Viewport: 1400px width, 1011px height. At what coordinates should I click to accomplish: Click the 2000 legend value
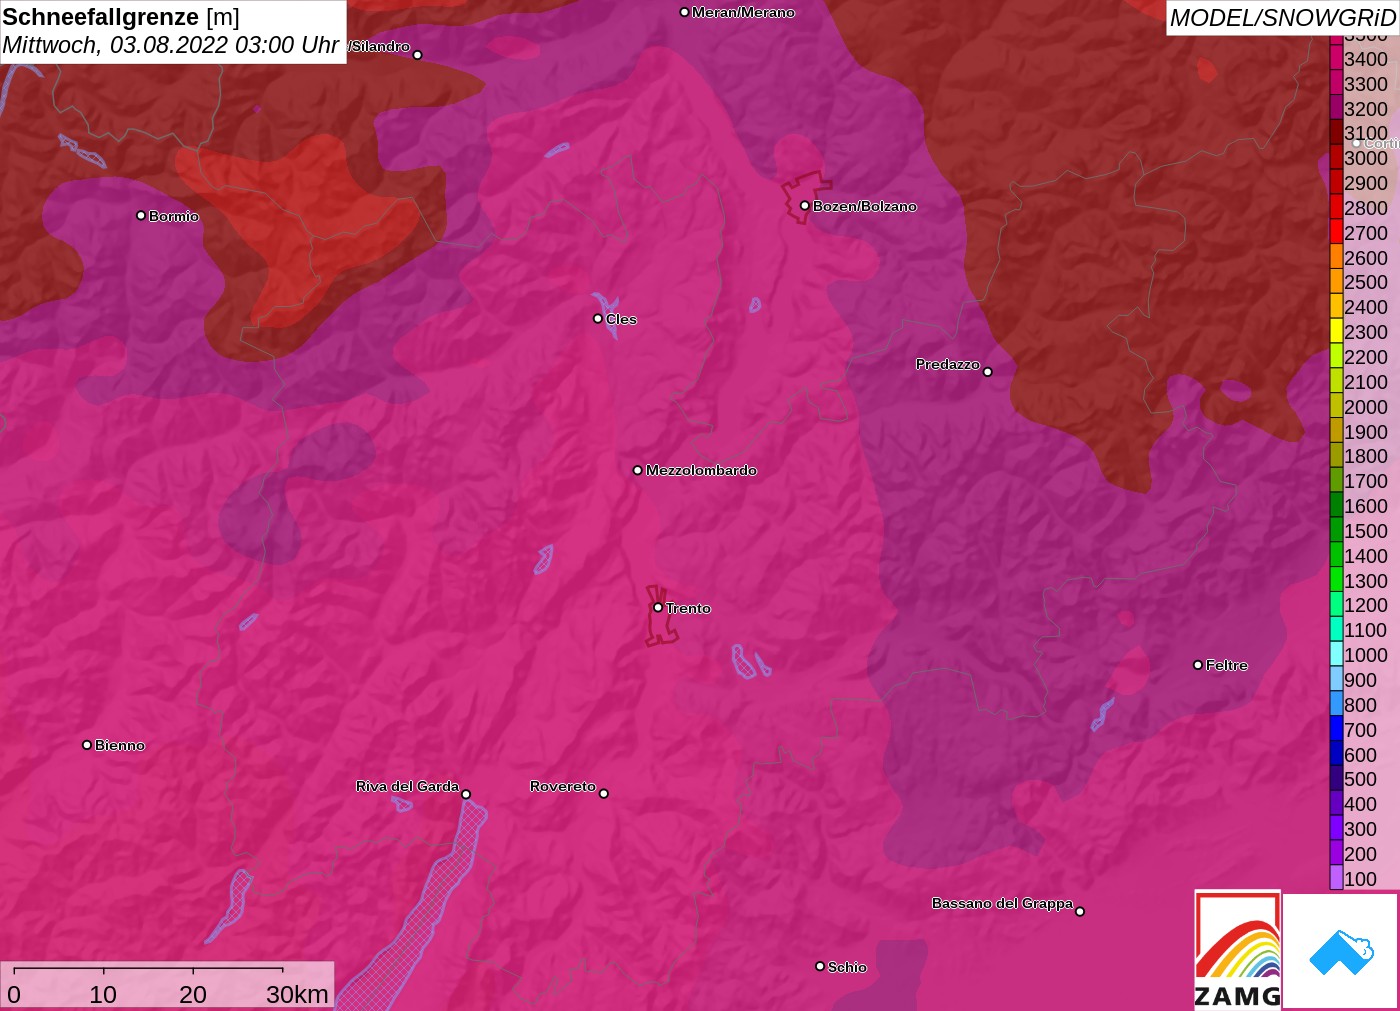click(1366, 407)
